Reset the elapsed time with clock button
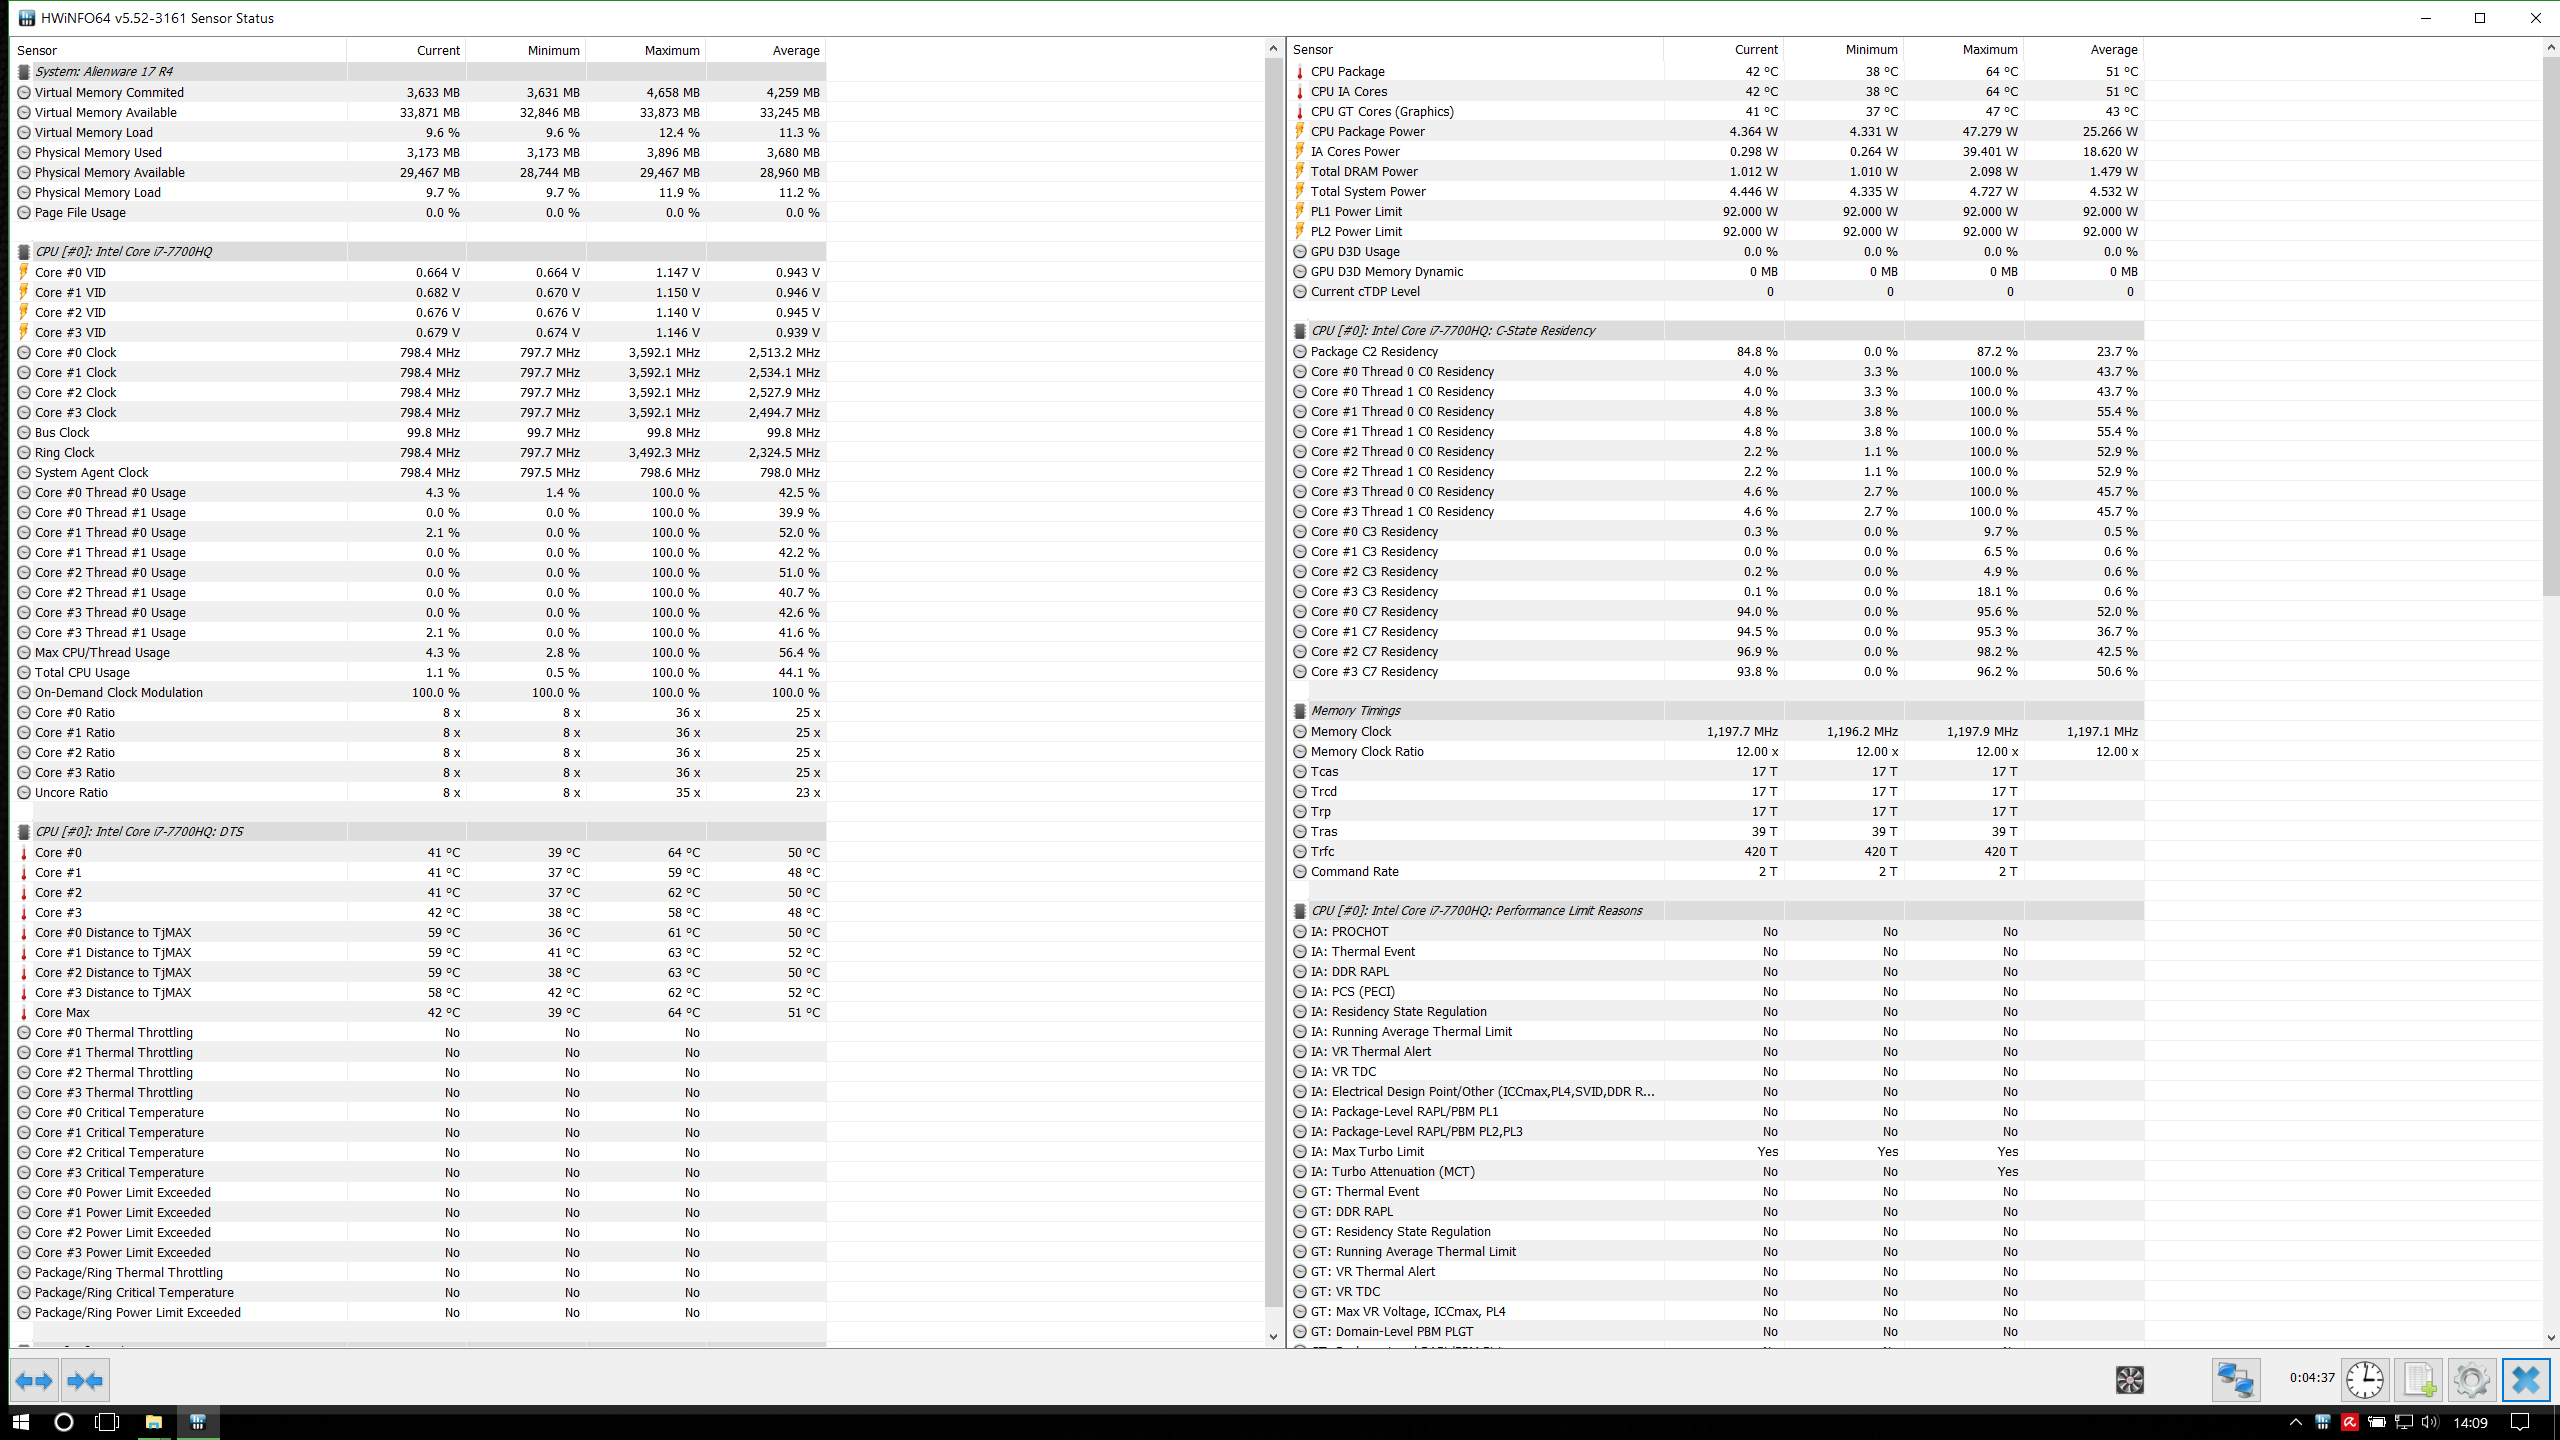2560x1440 pixels. point(2364,1381)
